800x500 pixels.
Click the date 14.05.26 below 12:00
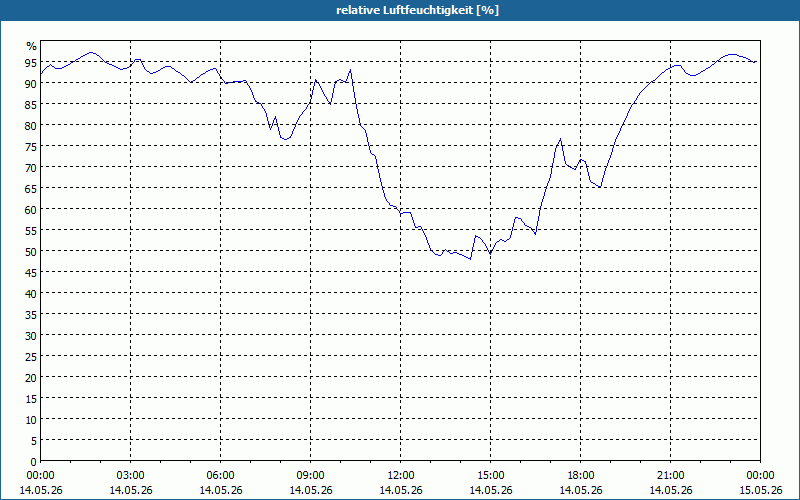point(401,490)
